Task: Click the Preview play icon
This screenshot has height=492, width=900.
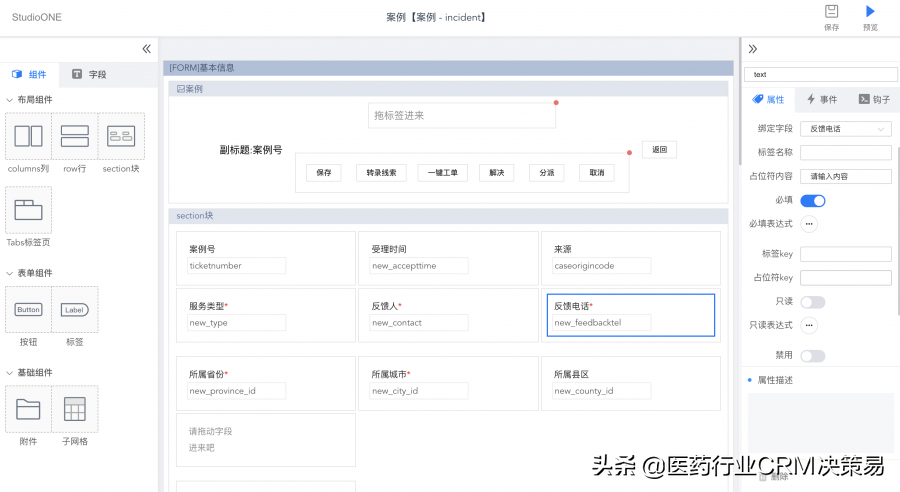Action: 870,11
